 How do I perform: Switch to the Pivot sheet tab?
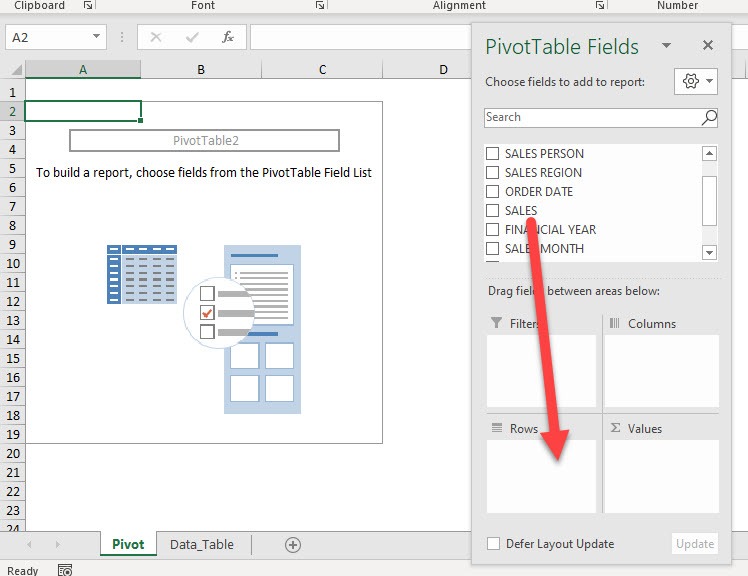point(128,545)
